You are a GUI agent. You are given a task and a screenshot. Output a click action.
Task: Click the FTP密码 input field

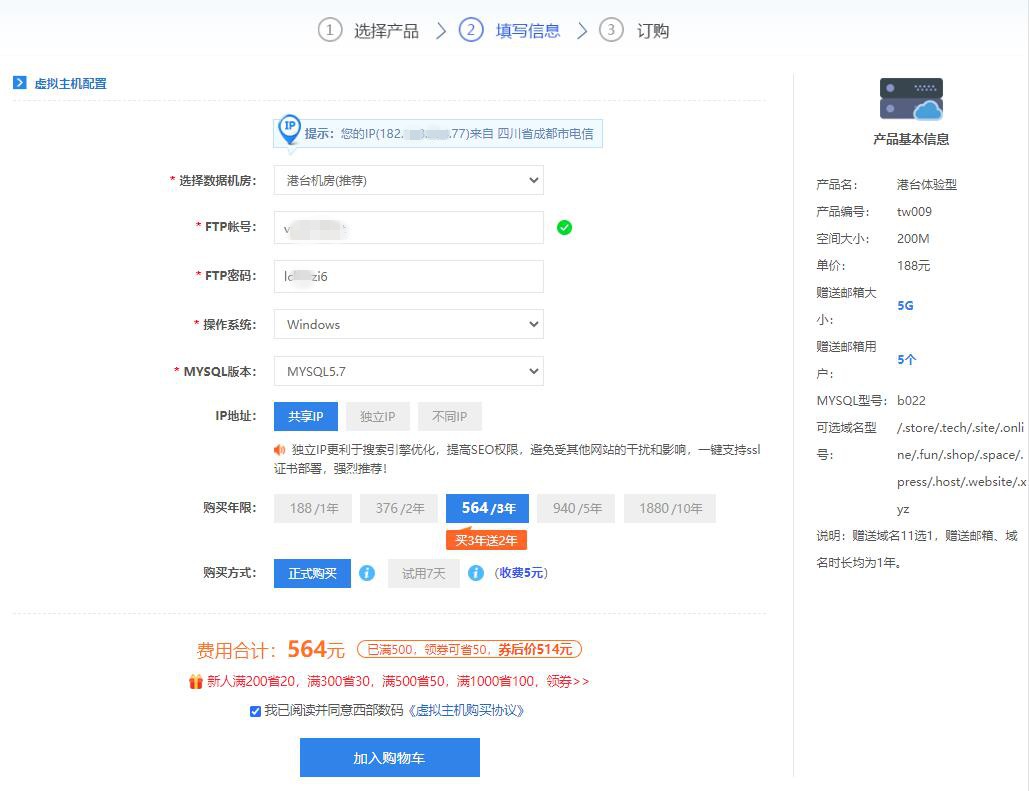pos(408,276)
